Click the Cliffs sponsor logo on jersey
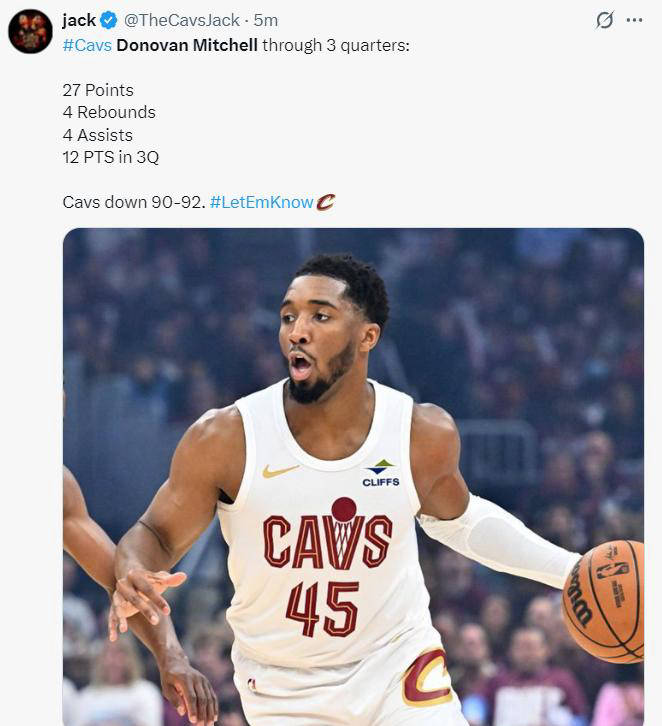This screenshot has width=662, height=726. (380, 472)
